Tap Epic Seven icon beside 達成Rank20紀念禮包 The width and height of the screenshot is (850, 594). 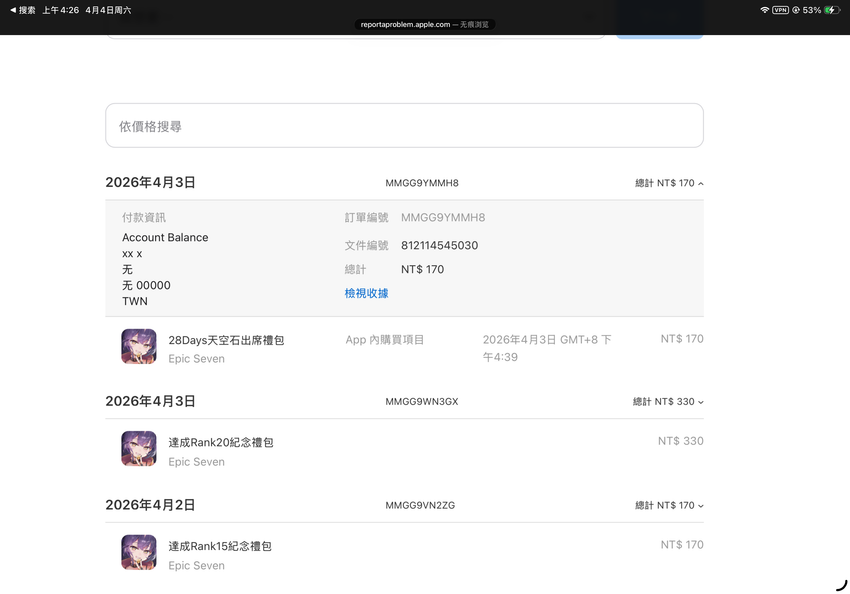point(139,449)
